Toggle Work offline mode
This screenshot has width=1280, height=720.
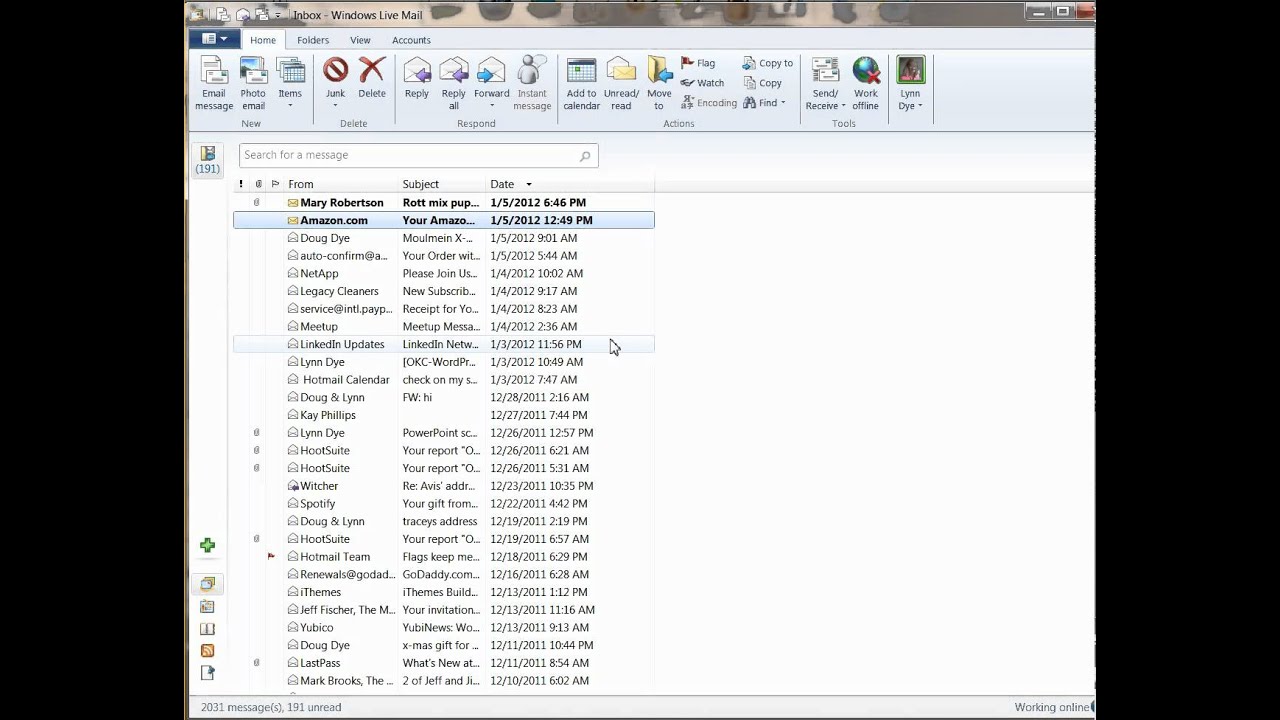(866, 84)
